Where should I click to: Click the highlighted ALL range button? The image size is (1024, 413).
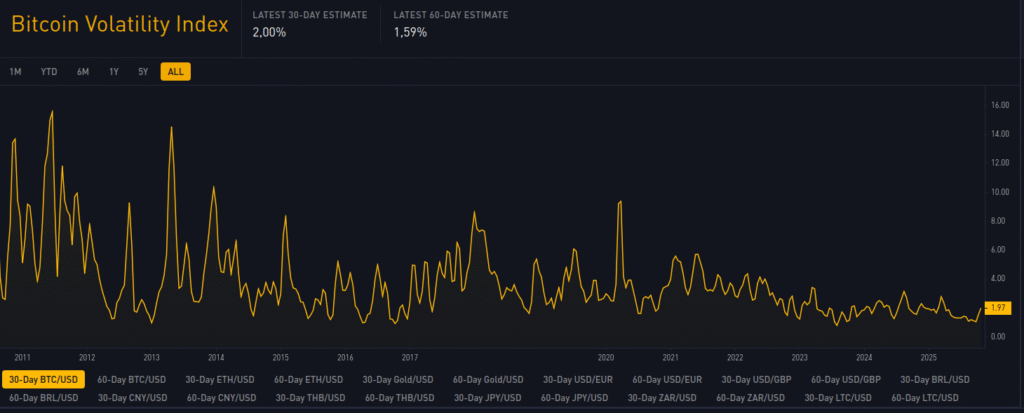pos(175,71)
